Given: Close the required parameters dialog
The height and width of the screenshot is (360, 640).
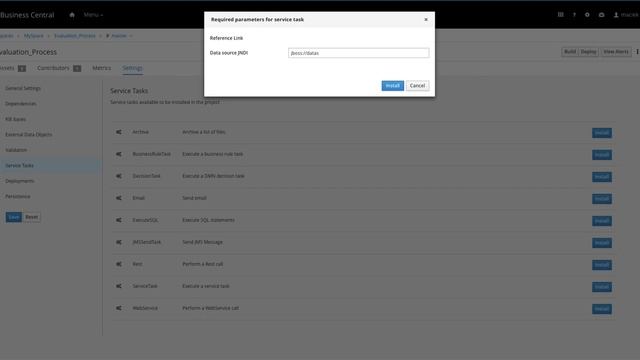Looking at the screenshot, I should tap(426, 19).
